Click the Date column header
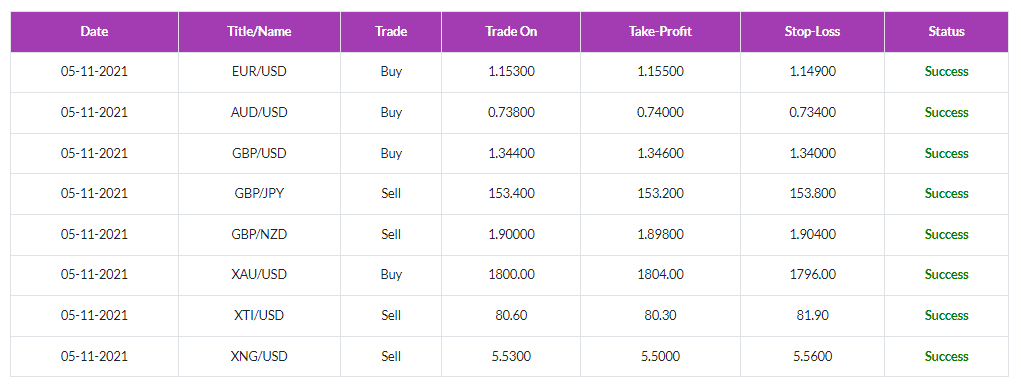The height and width of the screenshot is (385, 1021). point(94,31)
